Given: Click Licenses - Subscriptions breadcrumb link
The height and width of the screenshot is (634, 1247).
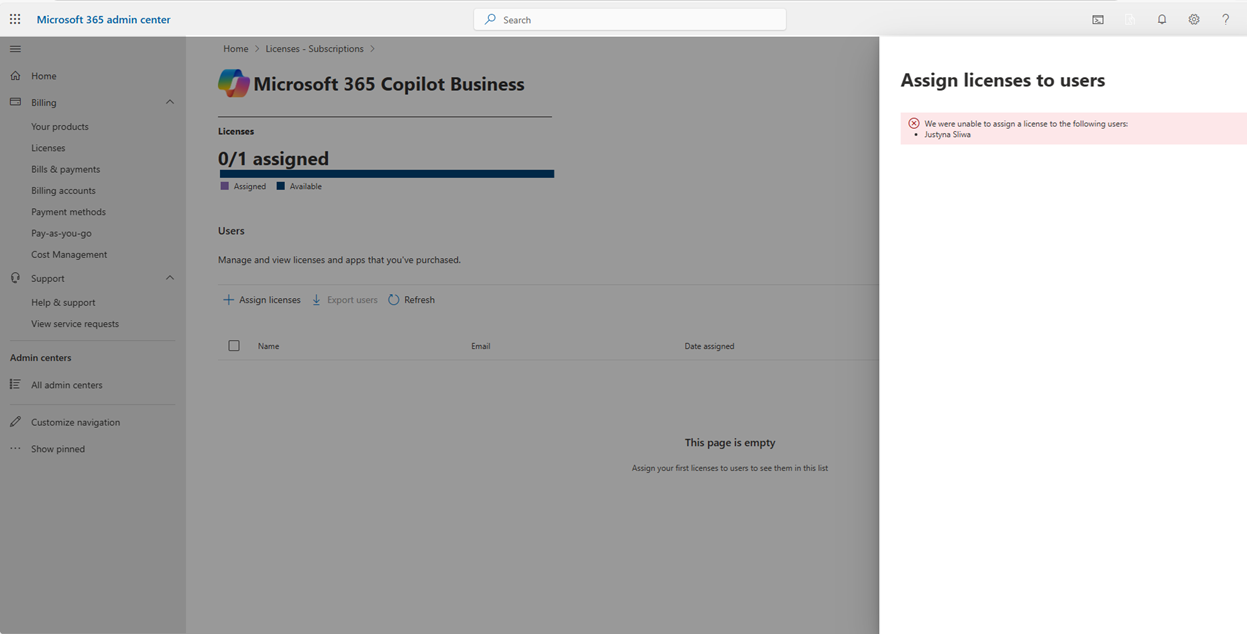Looking at the screenshot, I should click(314, 49).
